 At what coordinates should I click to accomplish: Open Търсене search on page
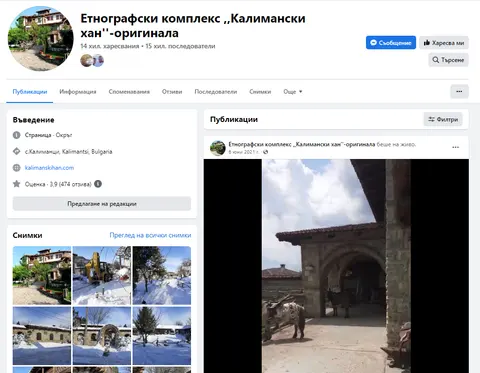pyautogui.click(x=448, y=60)
